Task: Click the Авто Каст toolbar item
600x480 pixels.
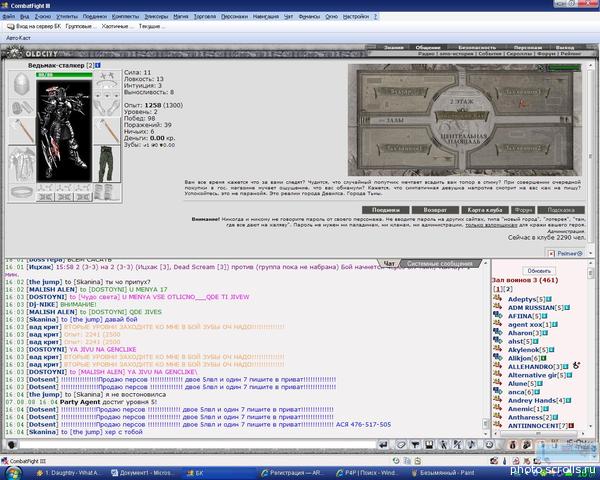Action: [x=18, y=38]
